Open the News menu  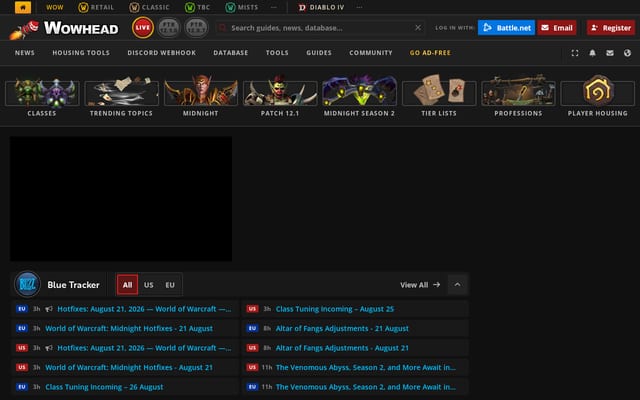pos(25,53)
